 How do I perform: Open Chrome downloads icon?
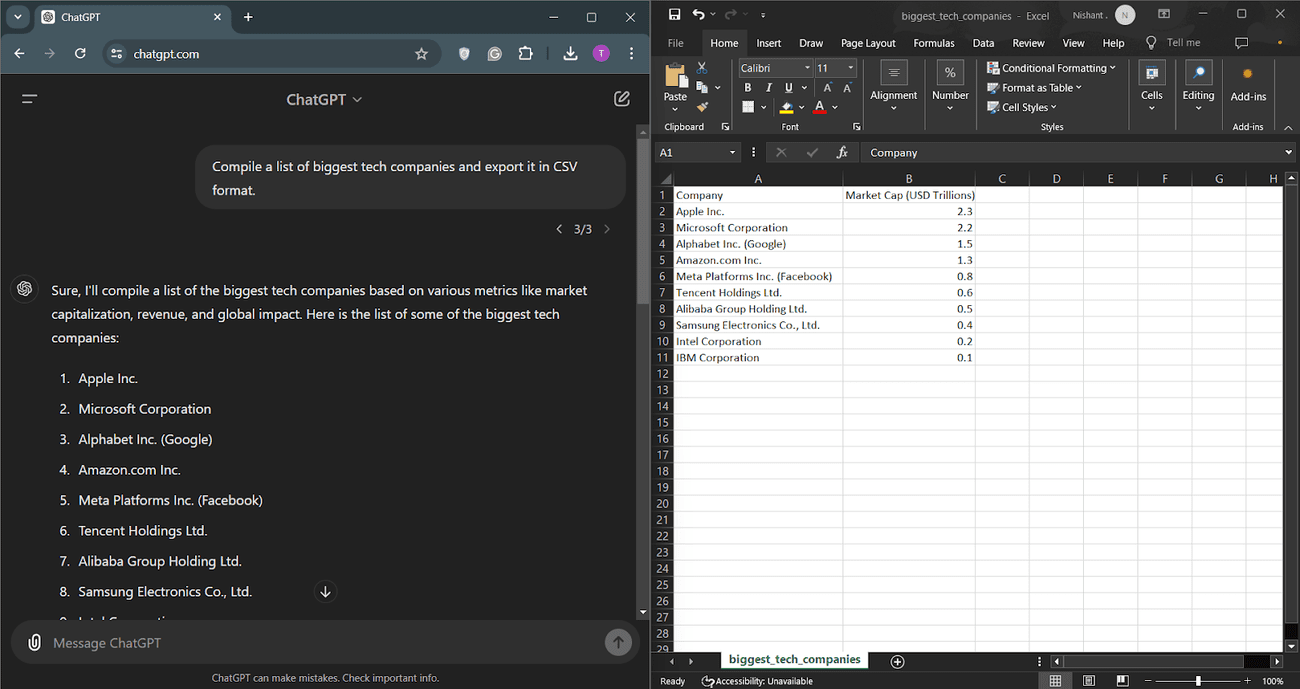coord(570,54)
